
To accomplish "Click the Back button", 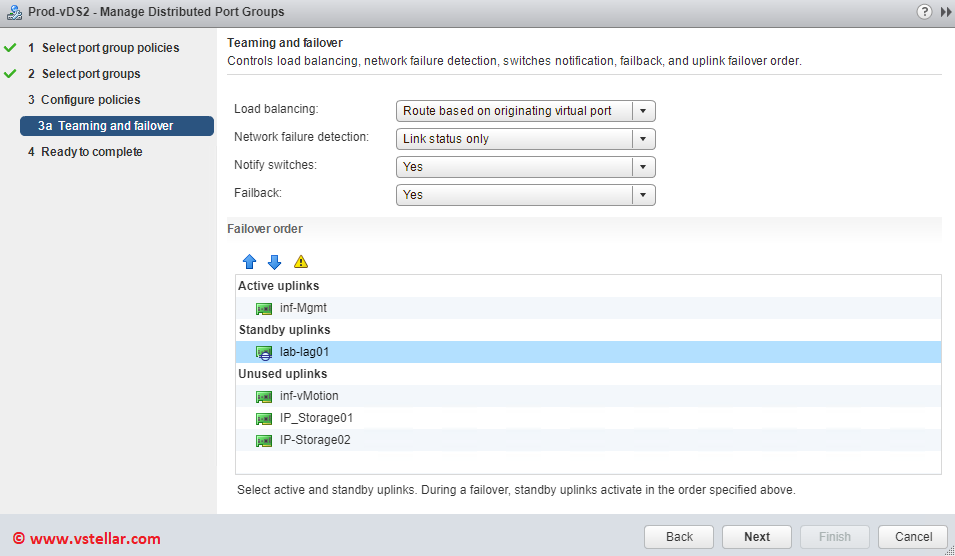I will 679,537.
